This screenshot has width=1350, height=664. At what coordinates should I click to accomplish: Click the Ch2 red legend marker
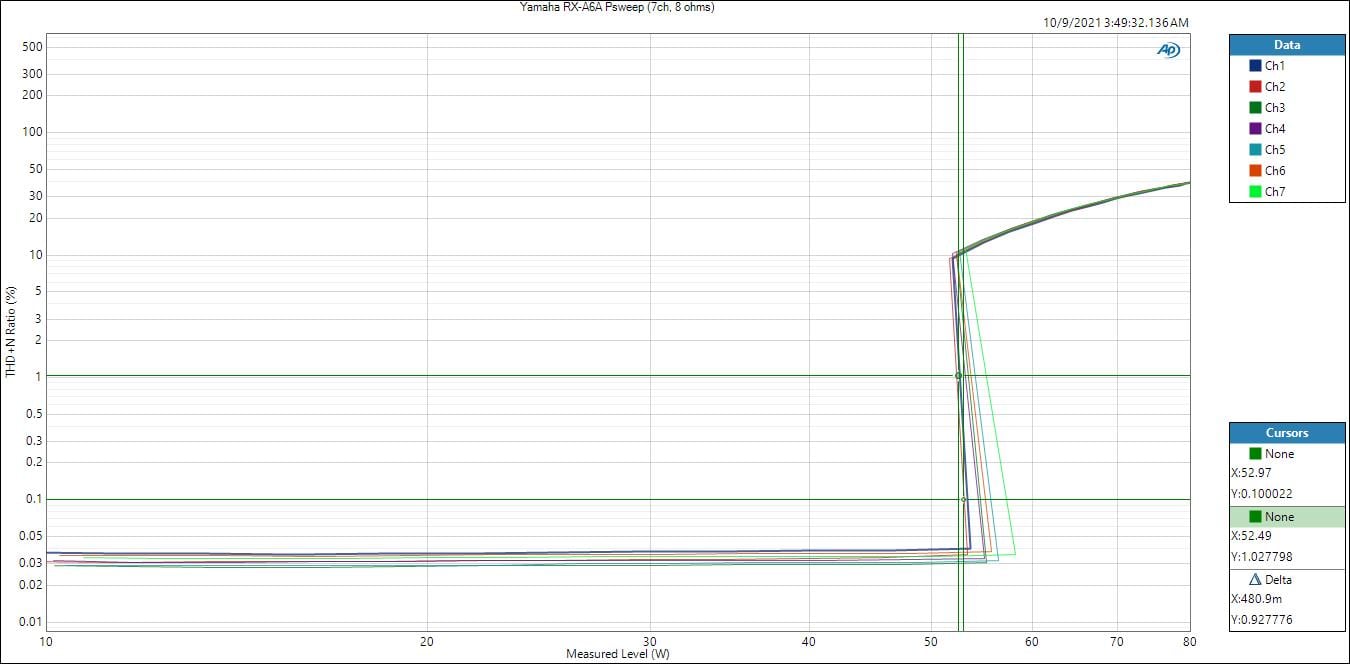click(x=1255, y=87)
